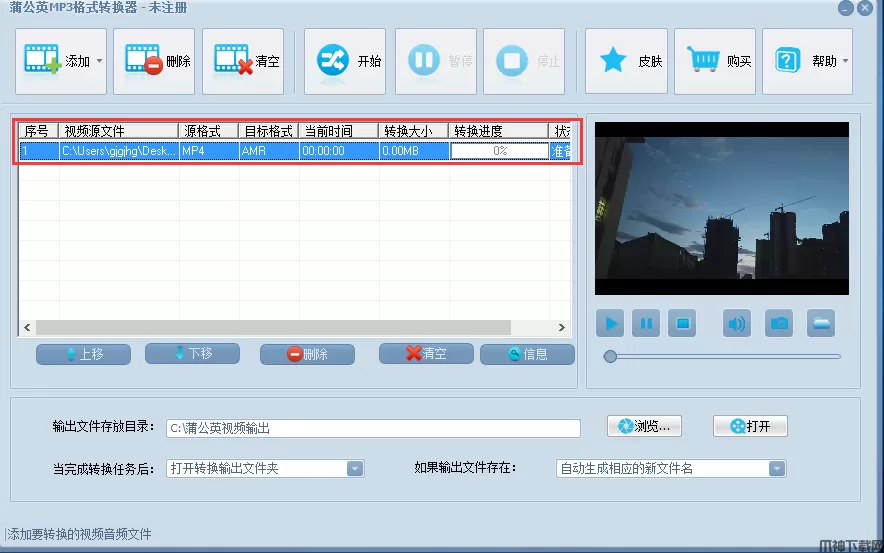Click the 浏览... browse button

(644, 426)
